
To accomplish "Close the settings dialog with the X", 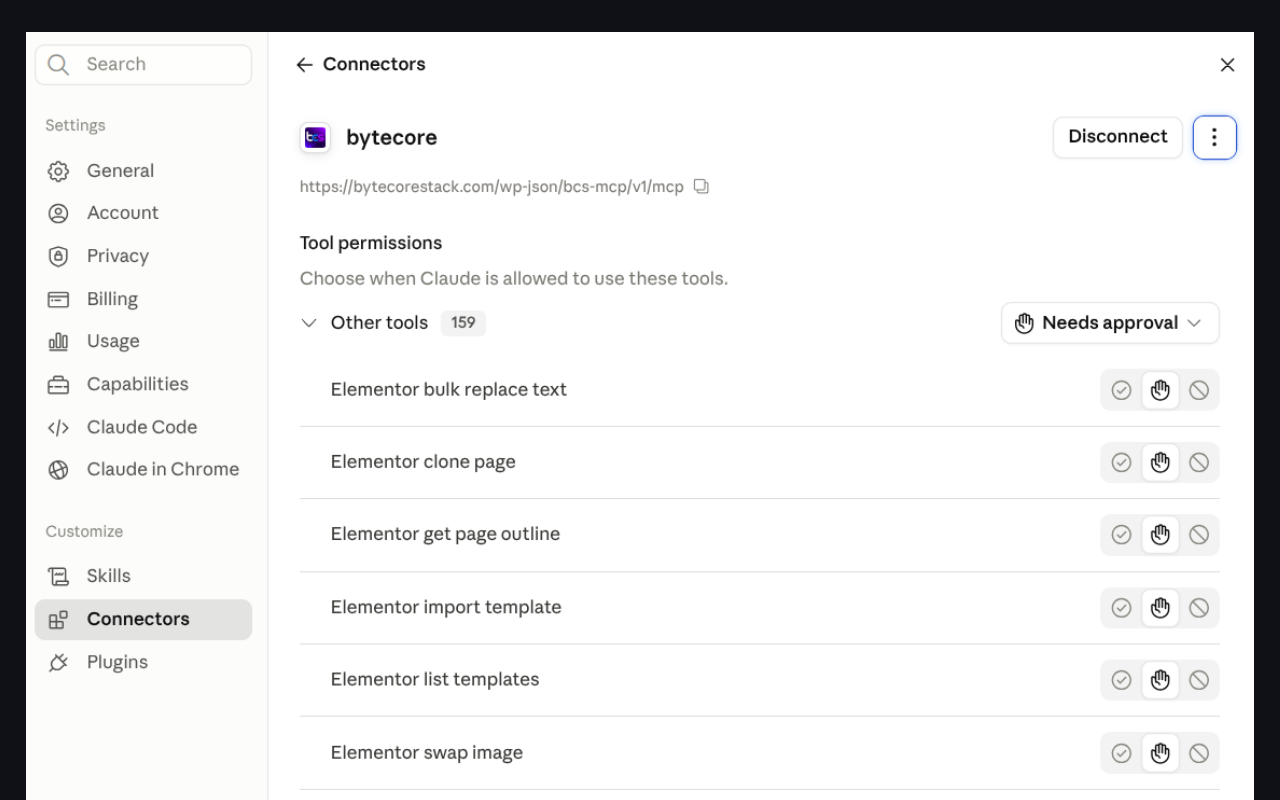I will click(x=1227, y=65).
